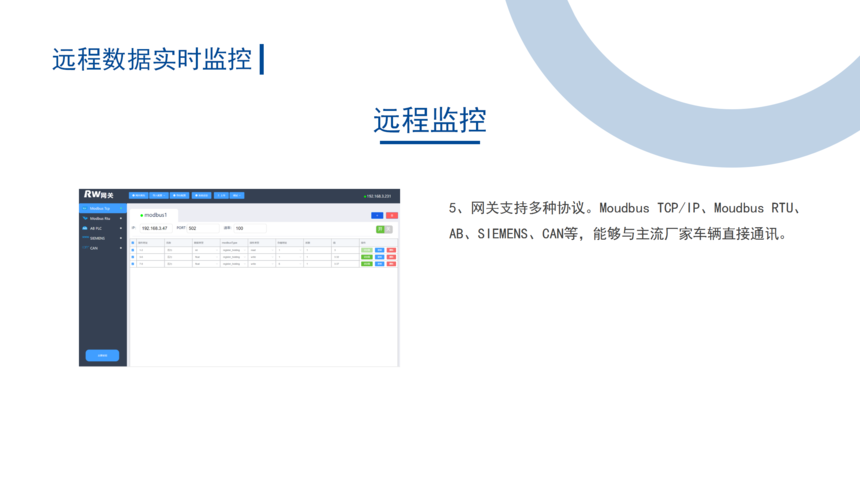Open the modbusType dropdown in first row
This screenshot has height=484, width=860.
pos(233,249)
